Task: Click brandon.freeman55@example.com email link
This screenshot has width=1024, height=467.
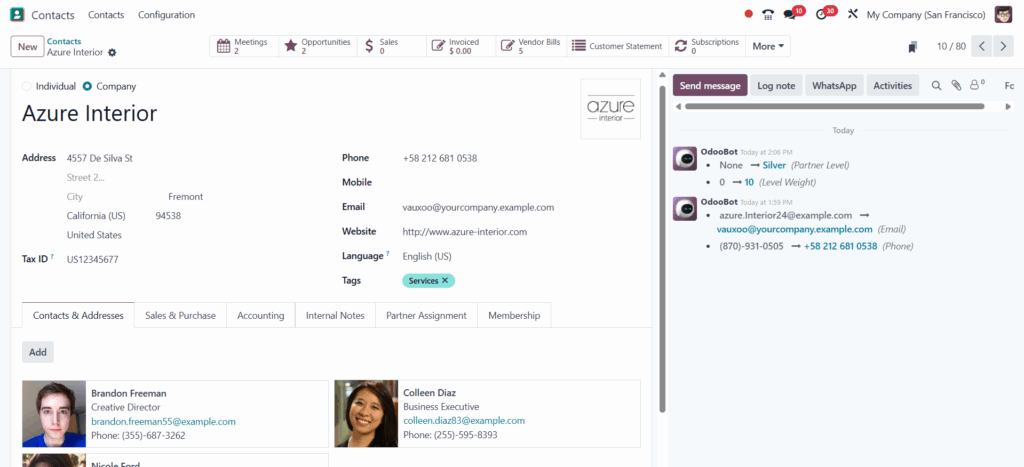Action: pos(163,421)
